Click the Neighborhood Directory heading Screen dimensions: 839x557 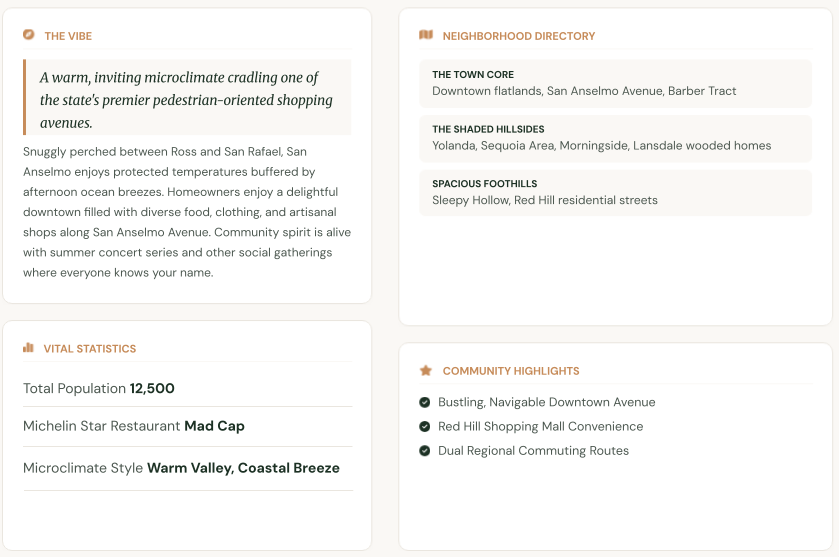pyautogui.click(x=518, y=36)
